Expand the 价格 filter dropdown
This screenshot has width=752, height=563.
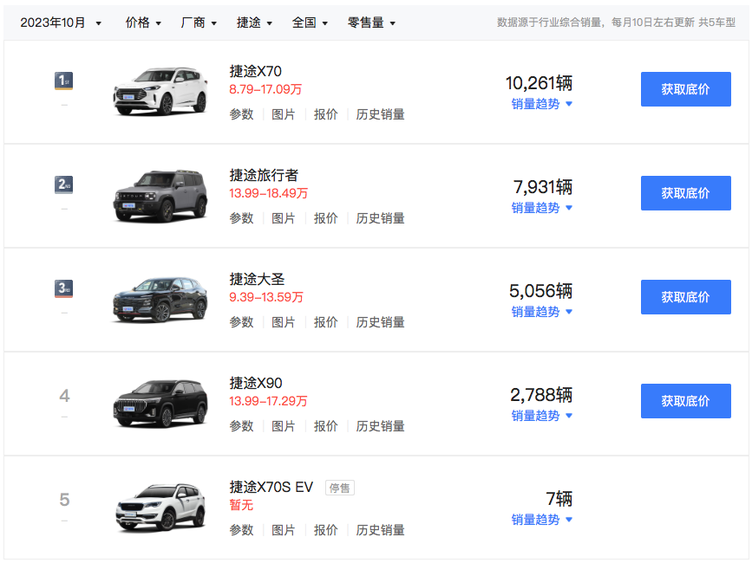[143, 22]
